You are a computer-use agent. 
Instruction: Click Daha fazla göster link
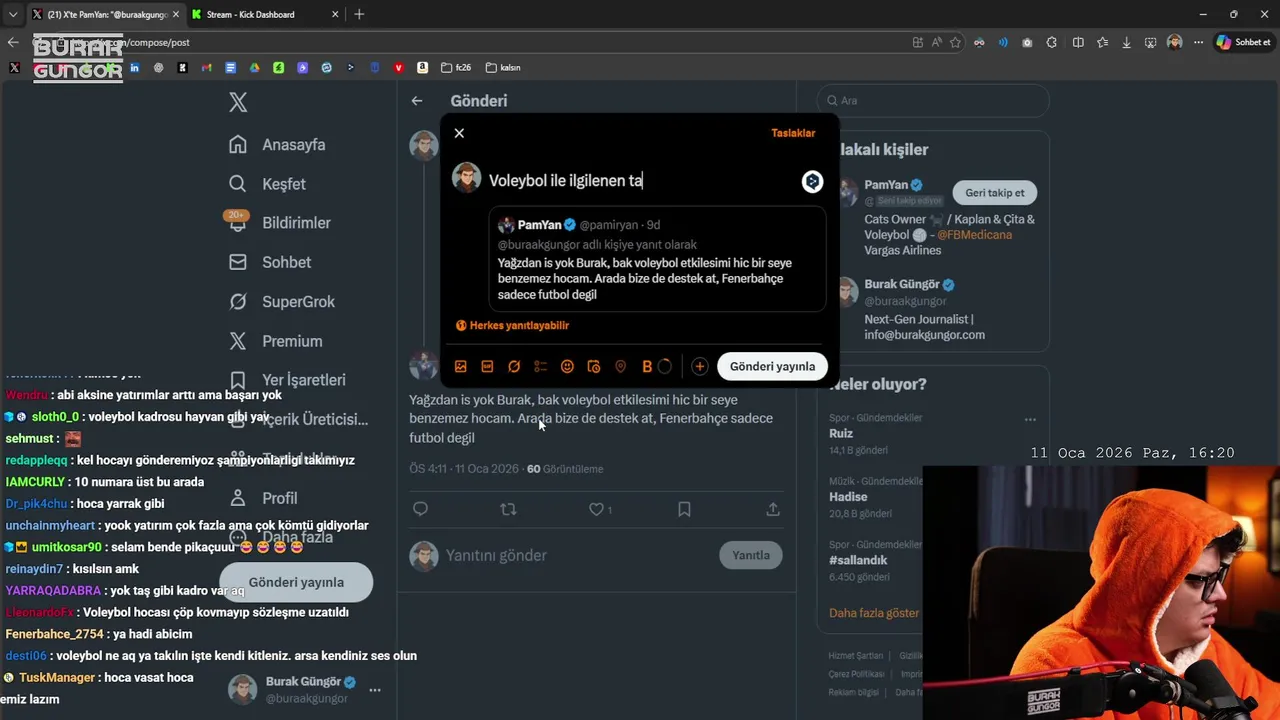tap(874, 613)
